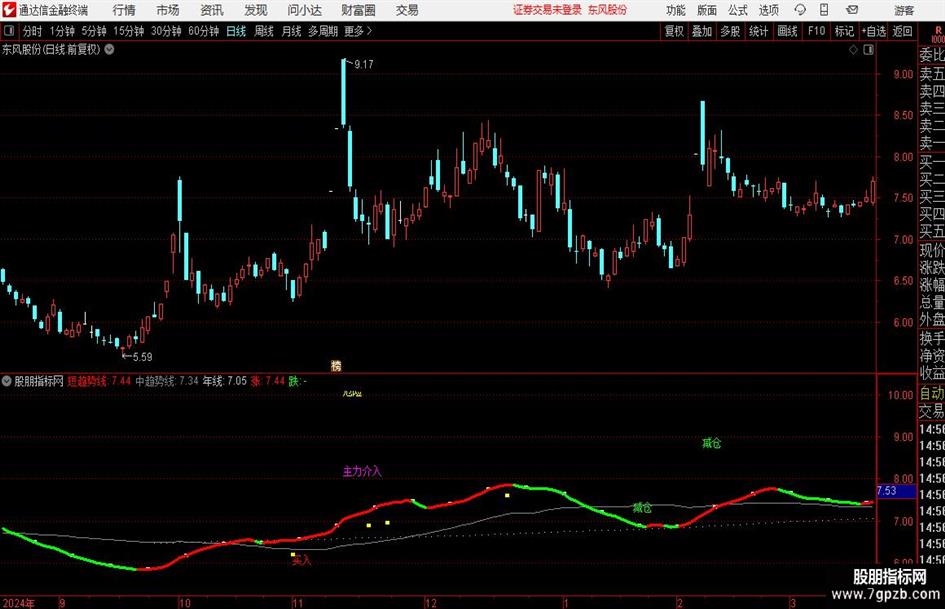Screen dimensions: 945x609
Task: Open the 公式 menu
Action: pos(737,10)
